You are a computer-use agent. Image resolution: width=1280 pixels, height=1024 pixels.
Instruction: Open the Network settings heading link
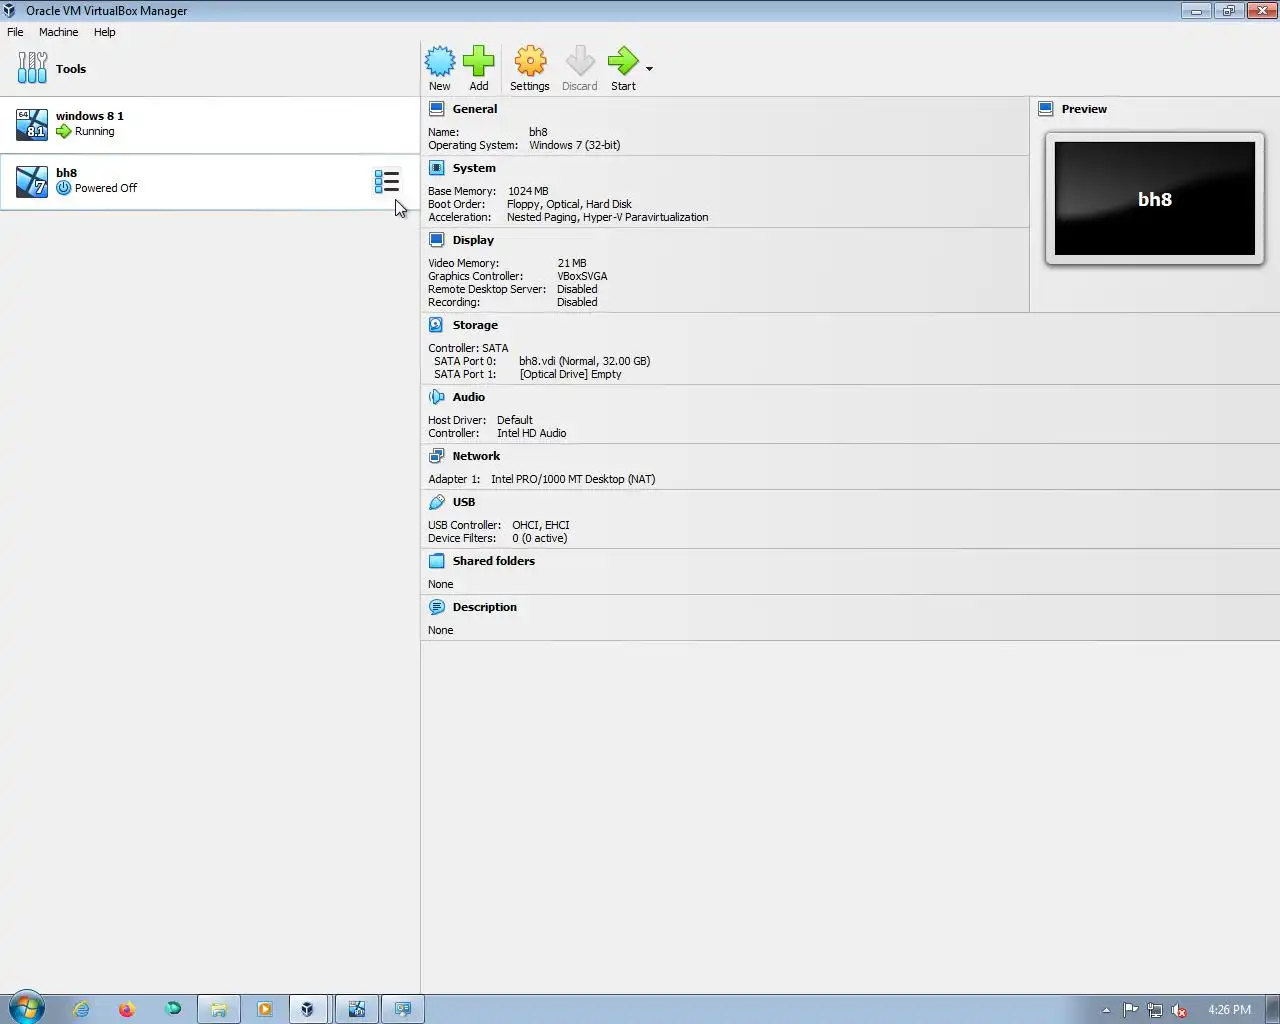476,456
